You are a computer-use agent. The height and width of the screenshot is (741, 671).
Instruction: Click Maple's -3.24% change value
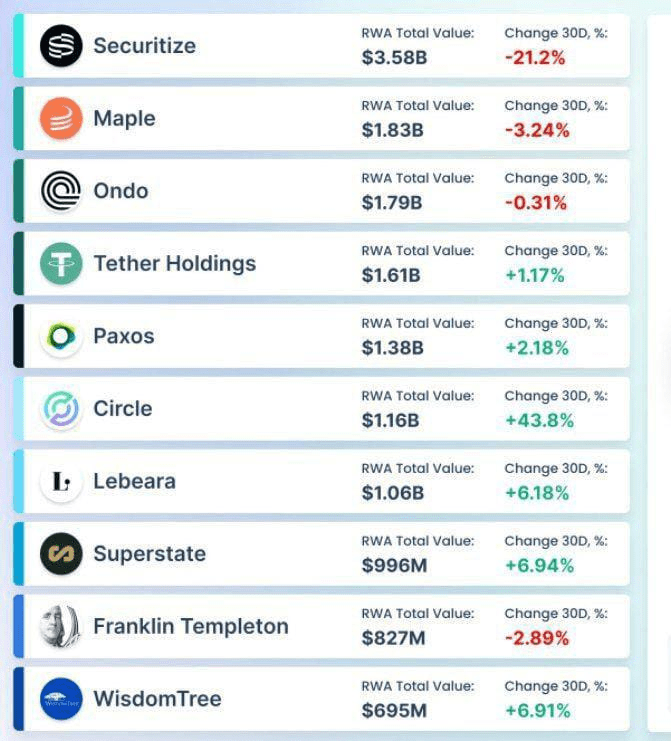point(537,131)
